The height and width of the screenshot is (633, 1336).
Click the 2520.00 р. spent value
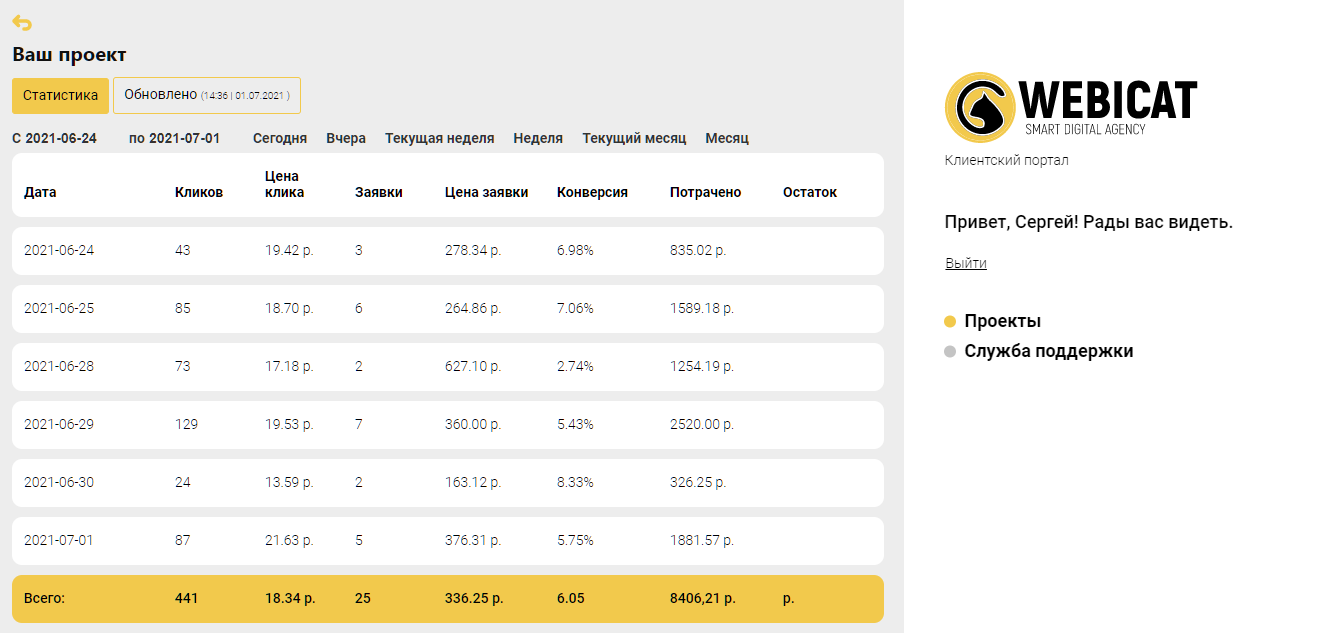(x=702, y=424)
